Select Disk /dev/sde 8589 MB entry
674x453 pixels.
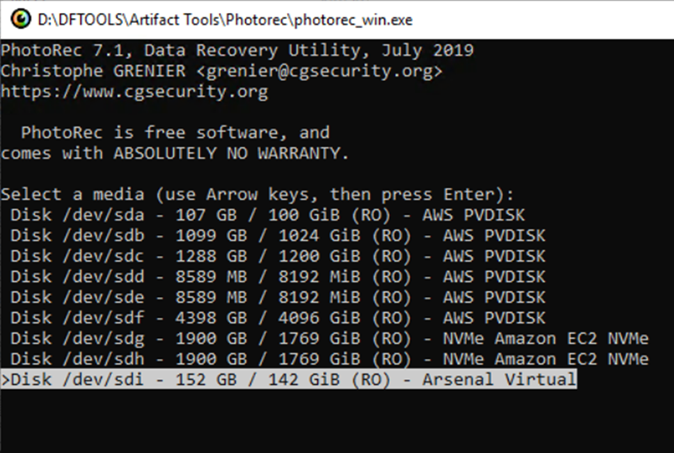[x=278, y=297]
